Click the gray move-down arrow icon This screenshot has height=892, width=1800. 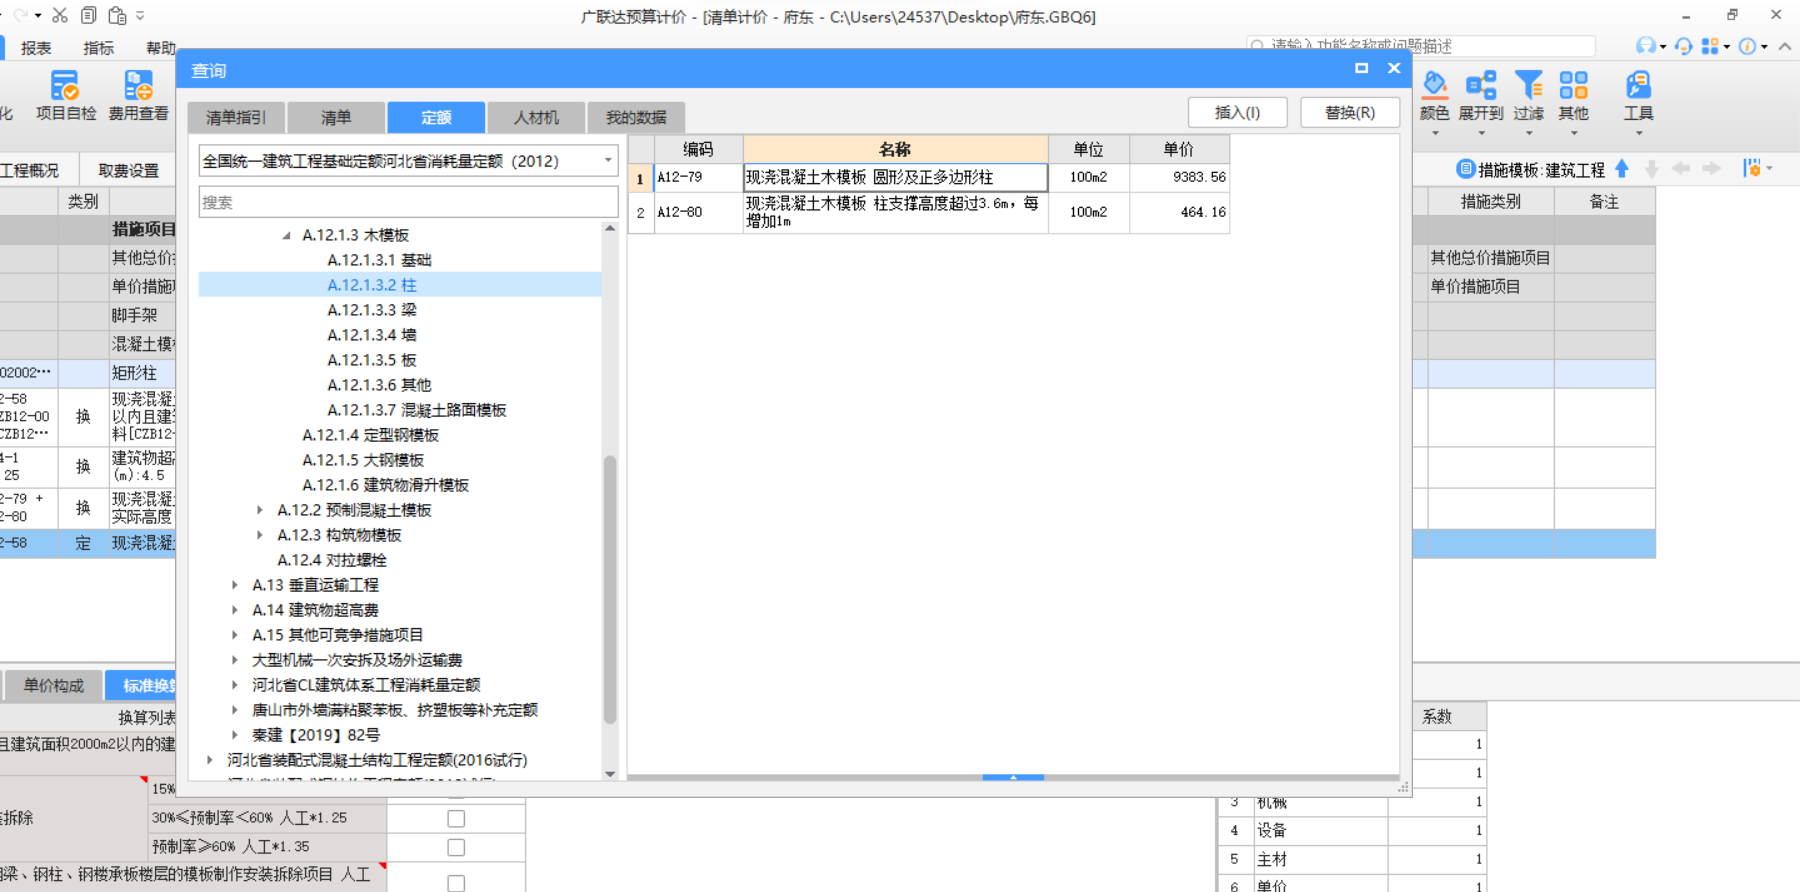click(1652, 169)
